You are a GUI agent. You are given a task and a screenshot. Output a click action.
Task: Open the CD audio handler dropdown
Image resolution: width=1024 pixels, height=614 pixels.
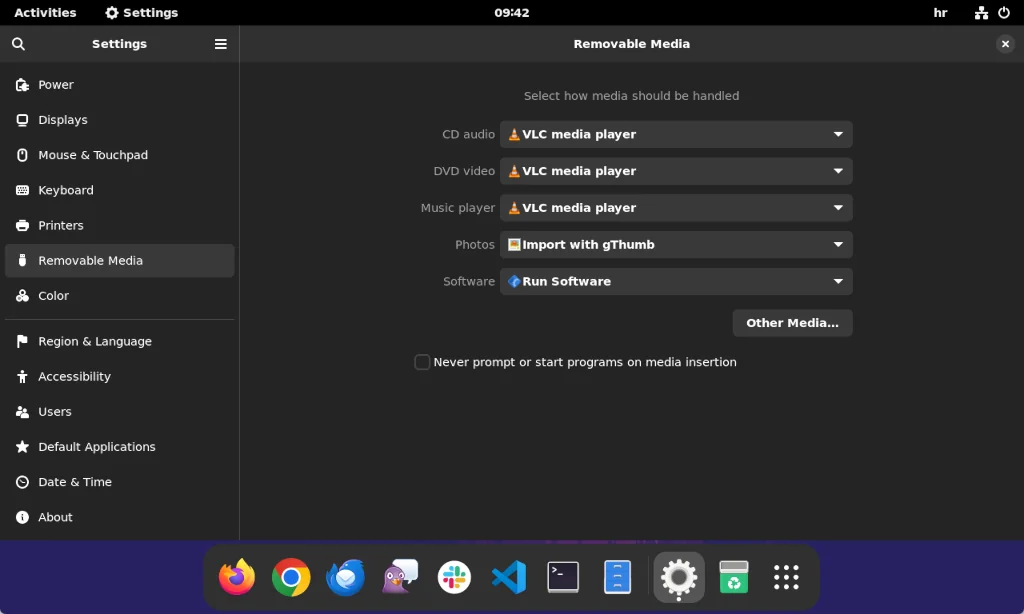click(676, 134)
